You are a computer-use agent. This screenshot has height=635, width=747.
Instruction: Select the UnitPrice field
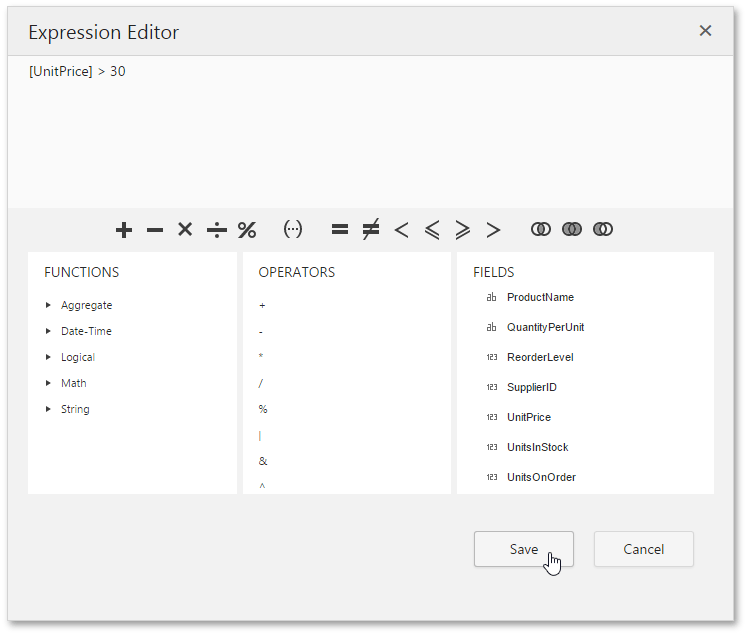tap(528, 417)
